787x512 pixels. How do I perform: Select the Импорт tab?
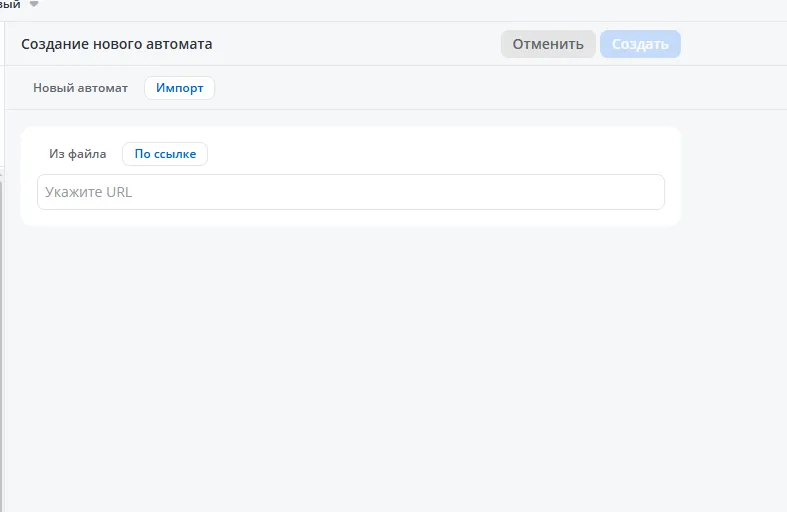click(x=179, y=88)
